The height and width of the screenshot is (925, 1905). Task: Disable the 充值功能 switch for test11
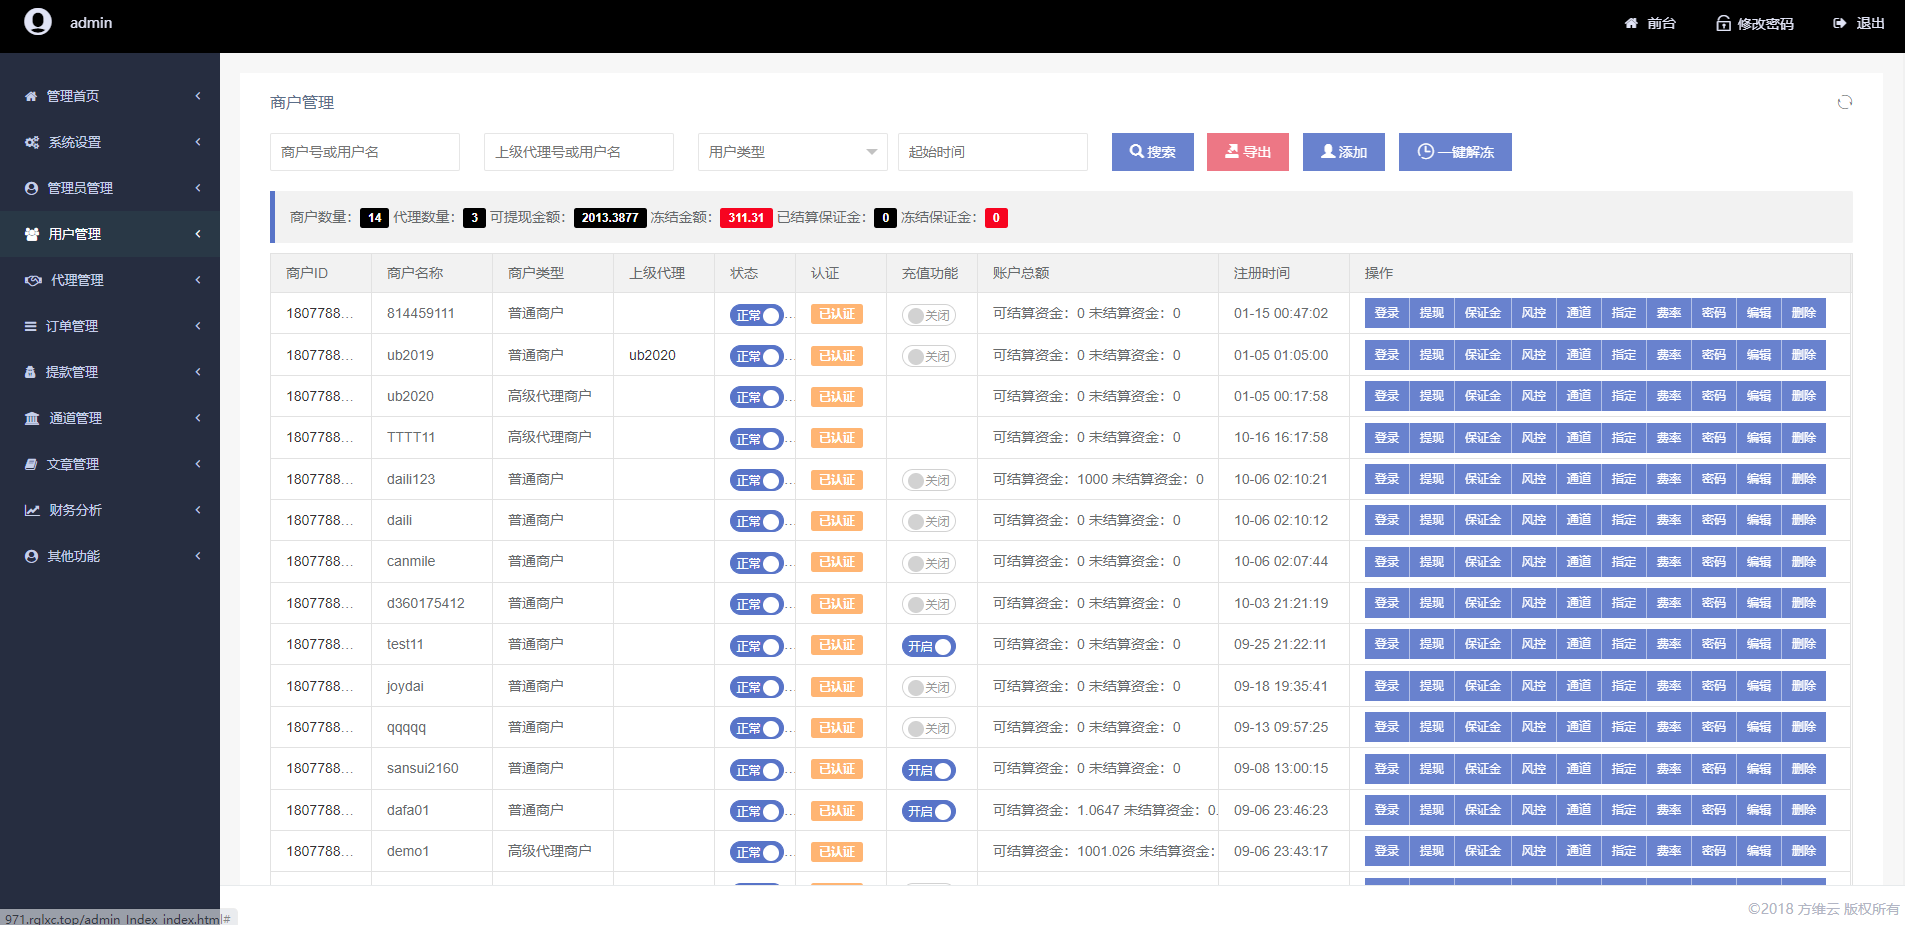click(928, 646)
